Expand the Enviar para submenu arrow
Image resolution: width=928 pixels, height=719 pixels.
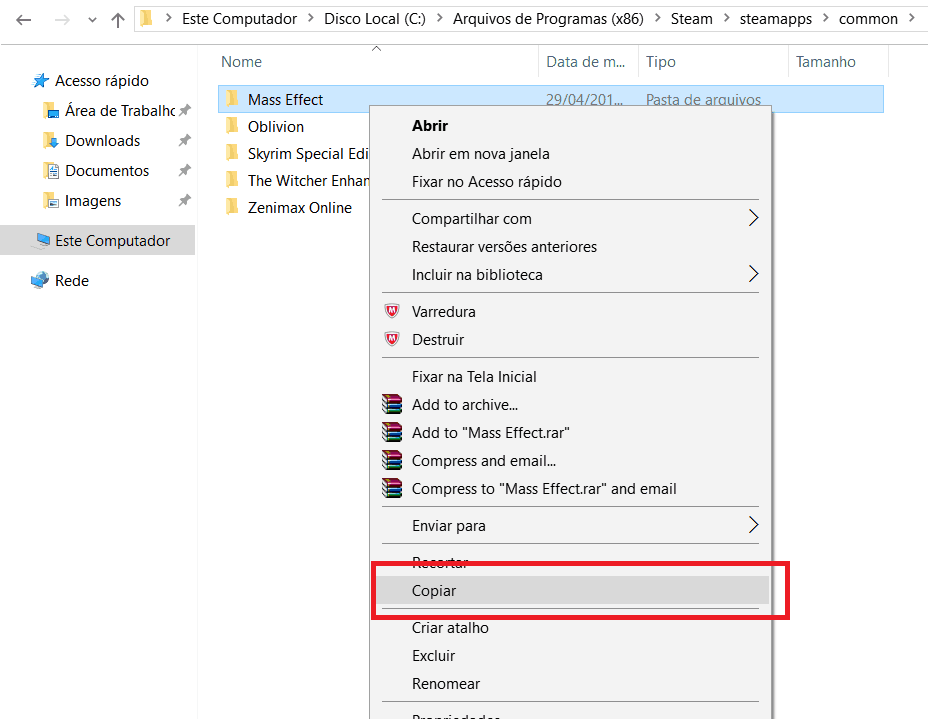coord(753,524)
